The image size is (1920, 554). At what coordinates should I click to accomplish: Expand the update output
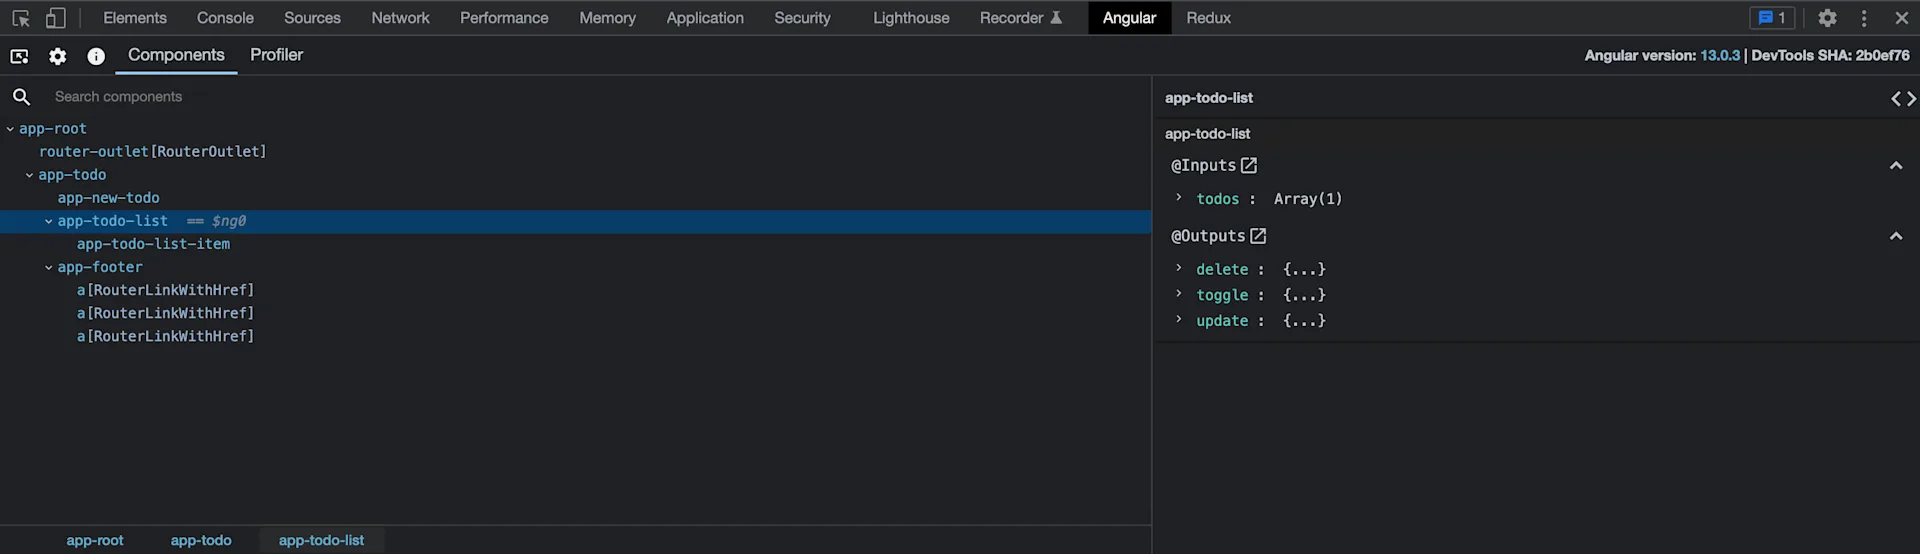[x=1179, y=320]
